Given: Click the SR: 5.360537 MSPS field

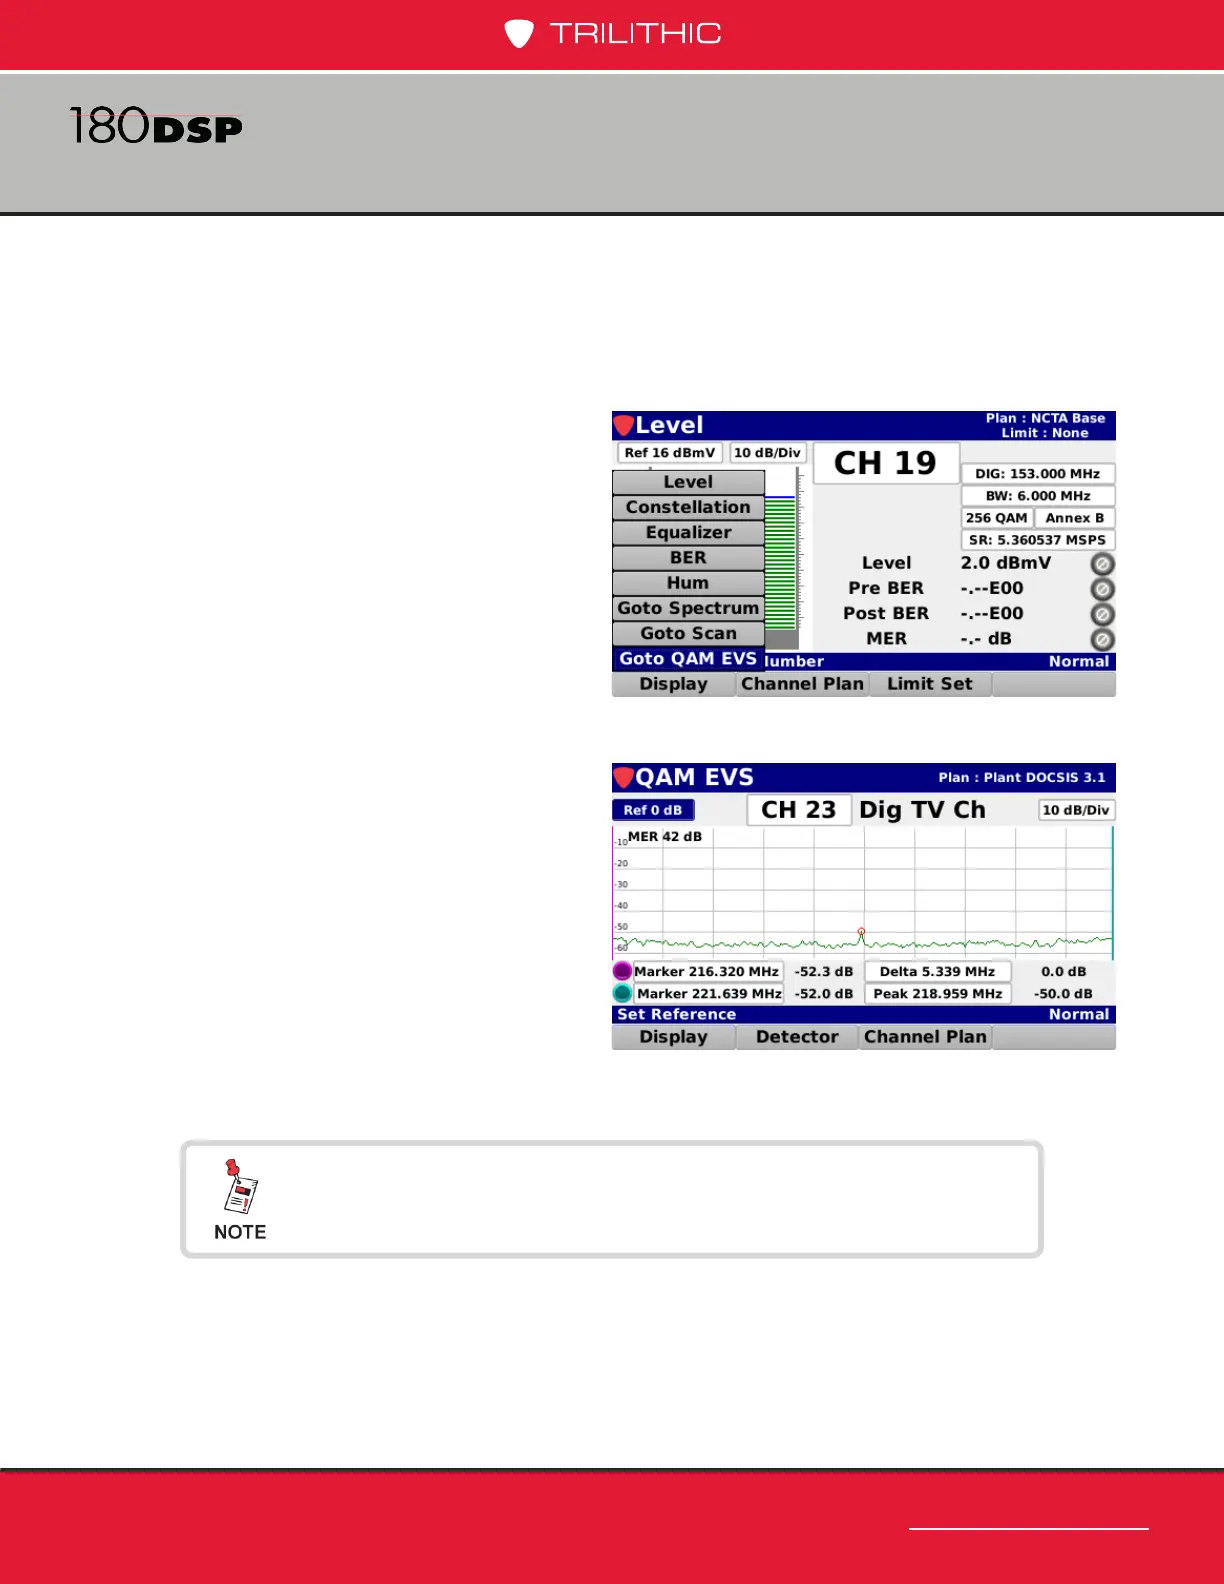Looking at the screenshot, I should click(x=1038, y=540).
